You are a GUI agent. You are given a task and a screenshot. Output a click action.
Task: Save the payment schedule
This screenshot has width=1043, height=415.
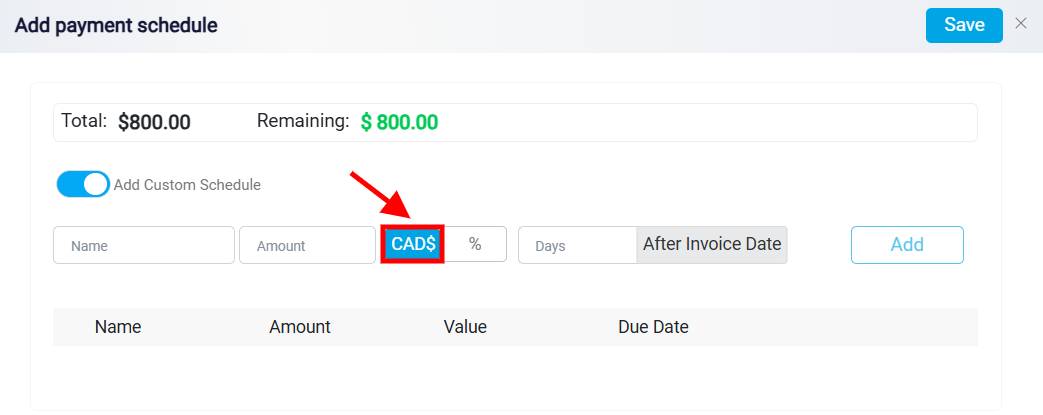coord(964,25)
